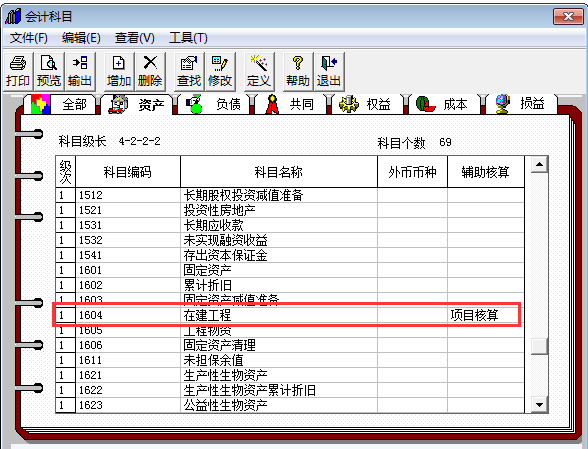588x449 pixels.
Task: Click the 输出 export toolbar icon
Action: [x=80, y=71]
